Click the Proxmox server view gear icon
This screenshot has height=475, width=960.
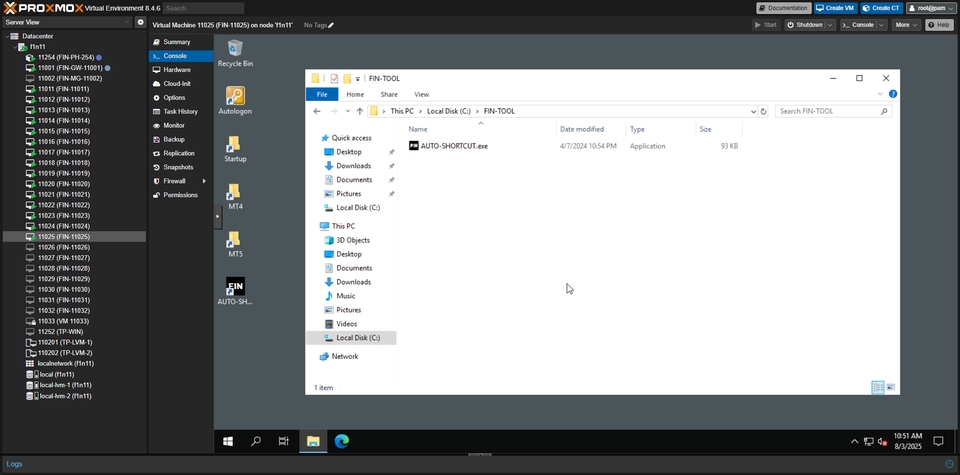140,22
